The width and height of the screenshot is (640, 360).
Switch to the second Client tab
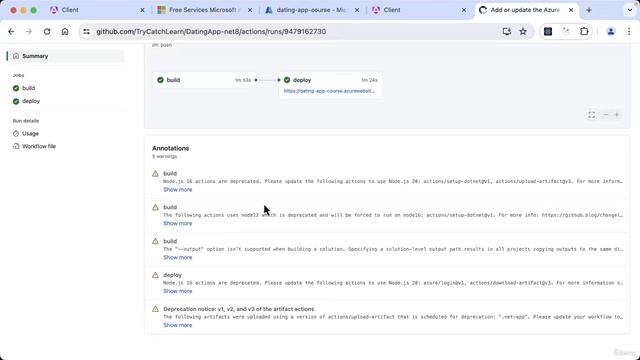tap(419, 10)
